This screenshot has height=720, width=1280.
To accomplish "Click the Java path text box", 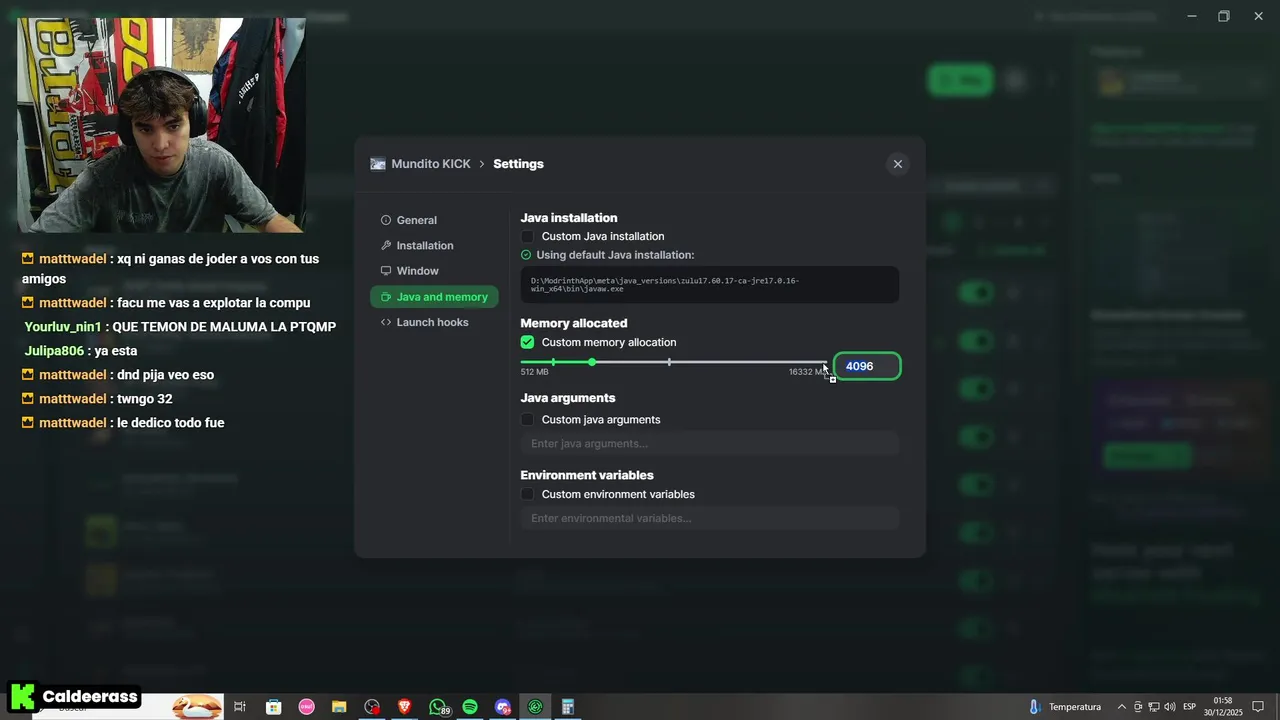I will coord(709,285).
